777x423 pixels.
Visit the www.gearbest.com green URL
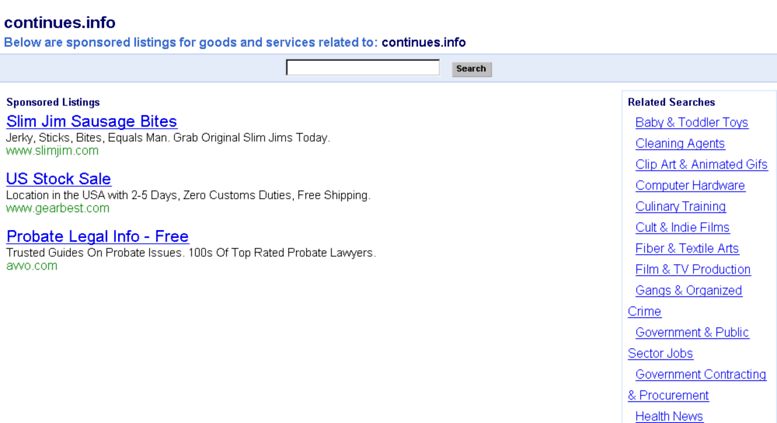coord(57,208)
